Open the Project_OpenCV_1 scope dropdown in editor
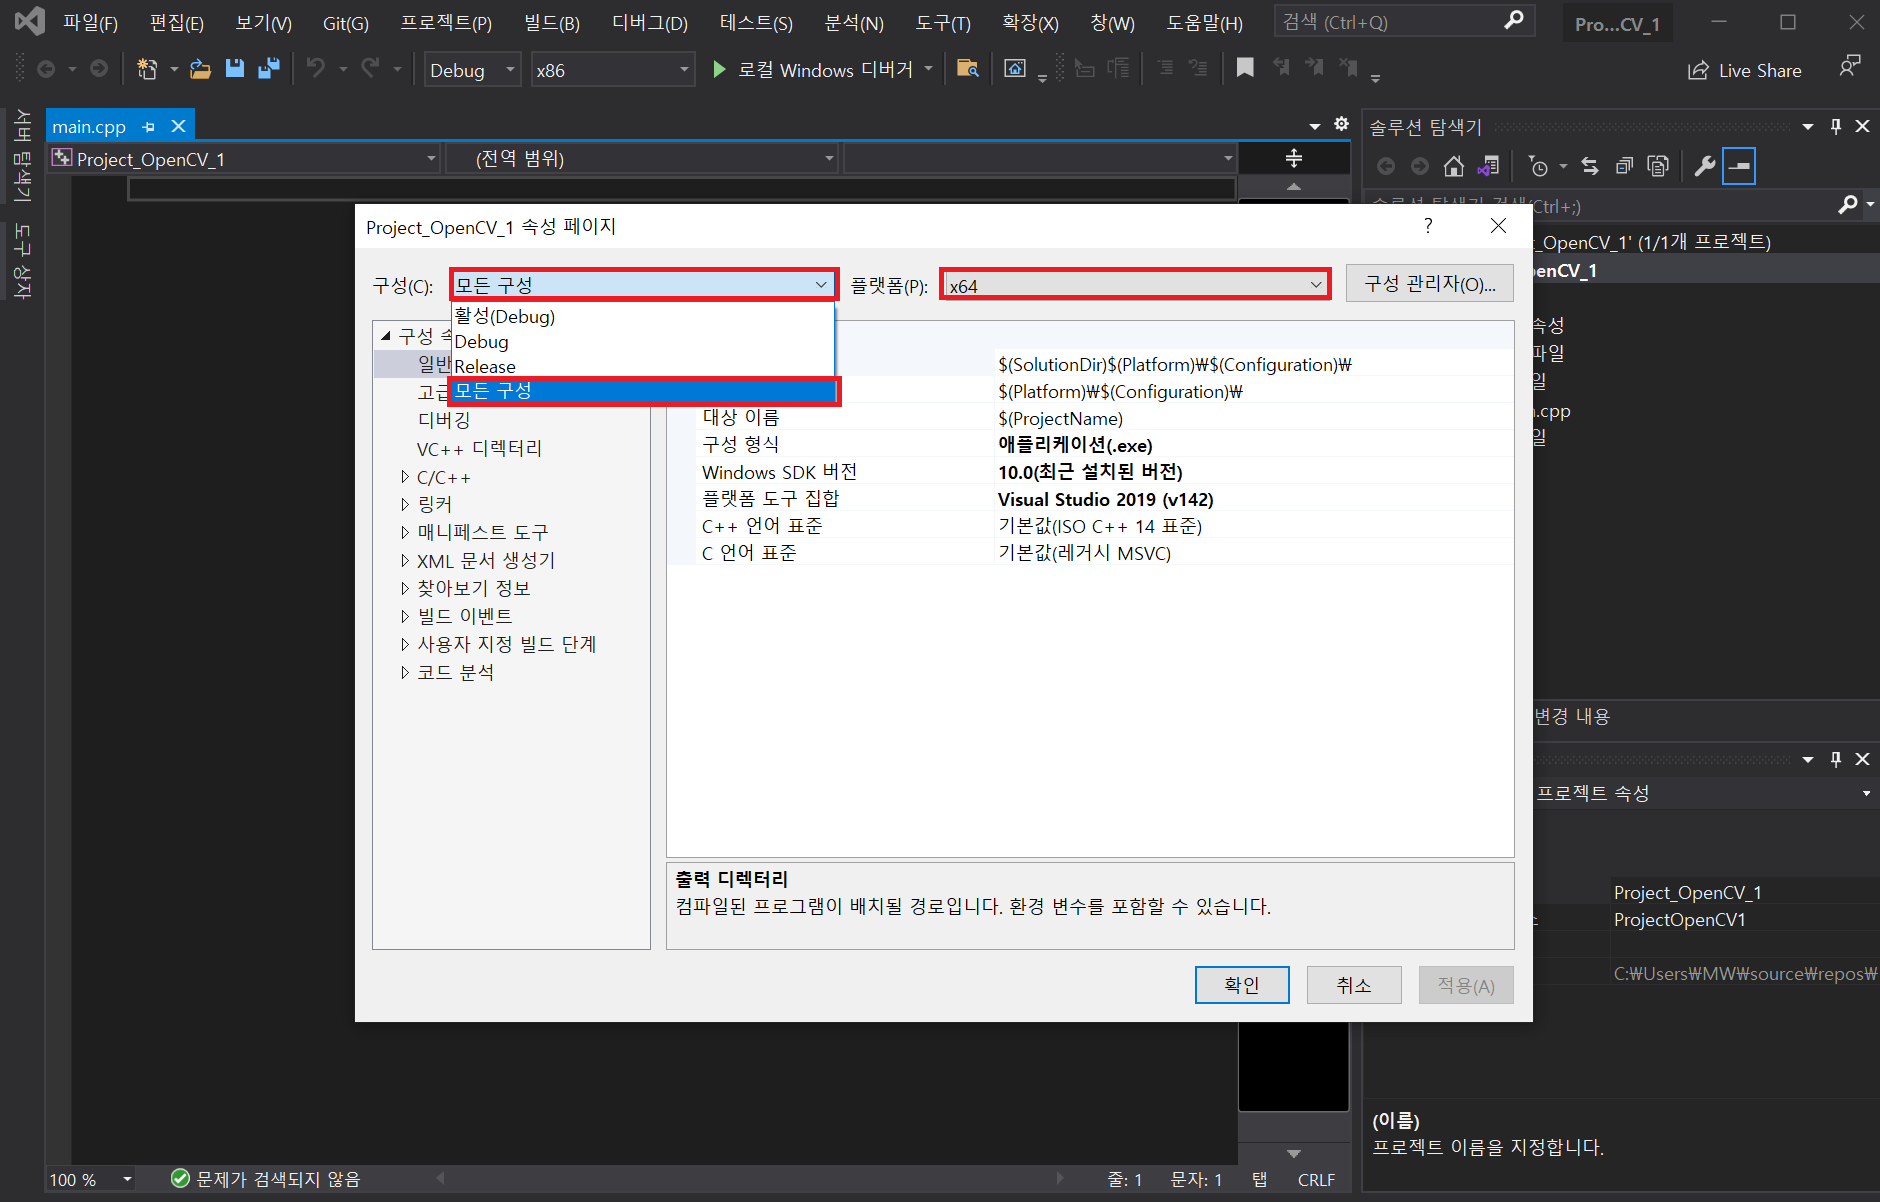Viewport: 1880px width, 1202px height. 245,159
